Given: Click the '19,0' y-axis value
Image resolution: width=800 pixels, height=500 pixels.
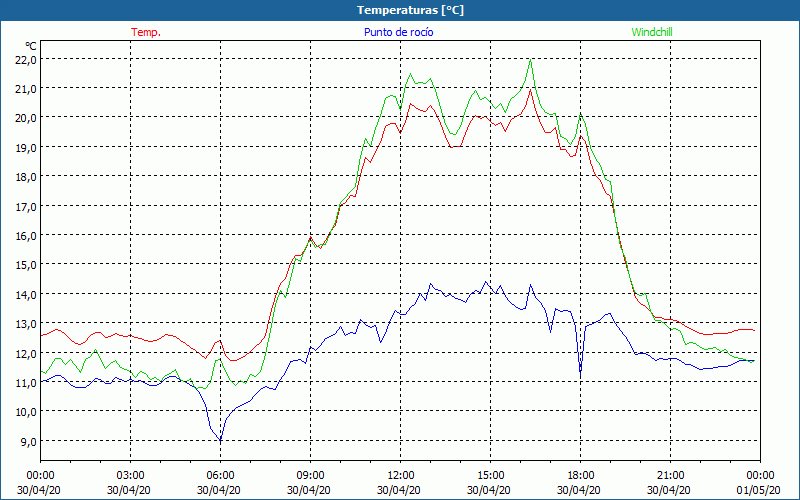Looking at the screenshot, I should pos(27,148).
